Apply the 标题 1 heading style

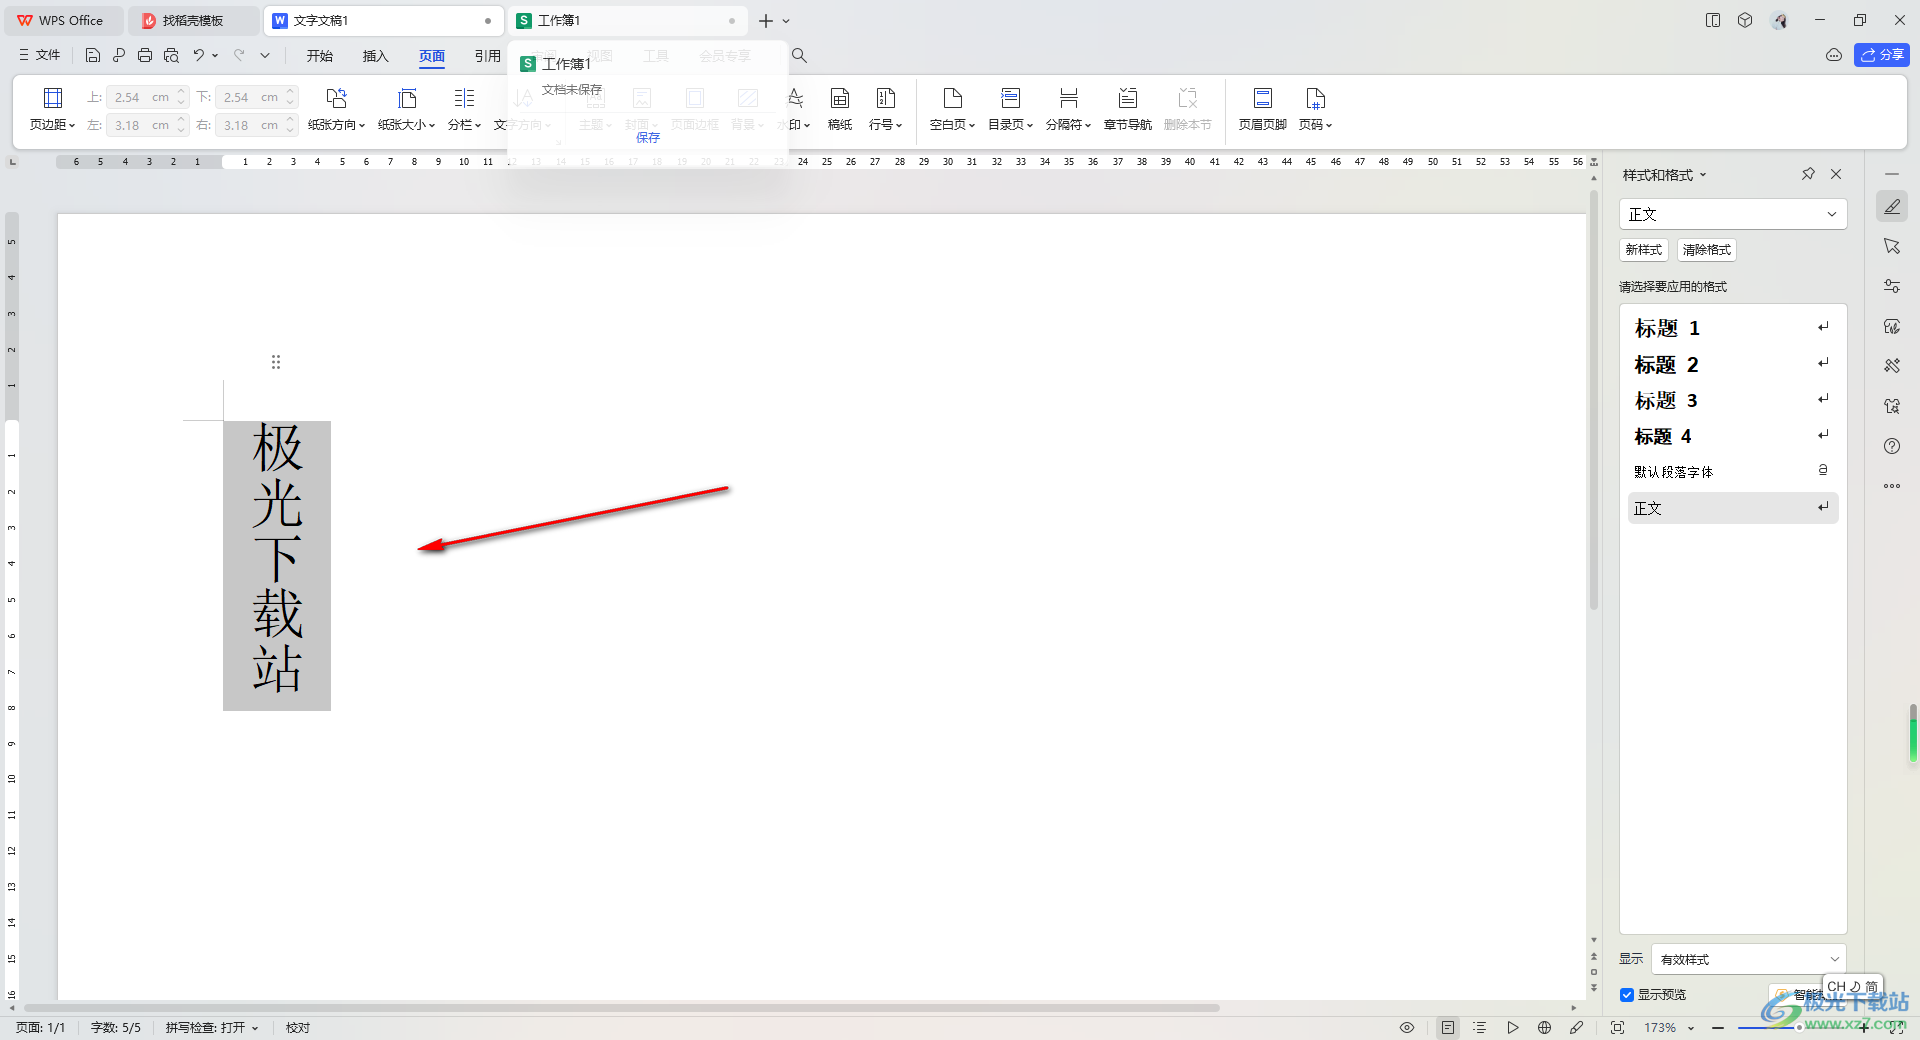[1733, 328]
